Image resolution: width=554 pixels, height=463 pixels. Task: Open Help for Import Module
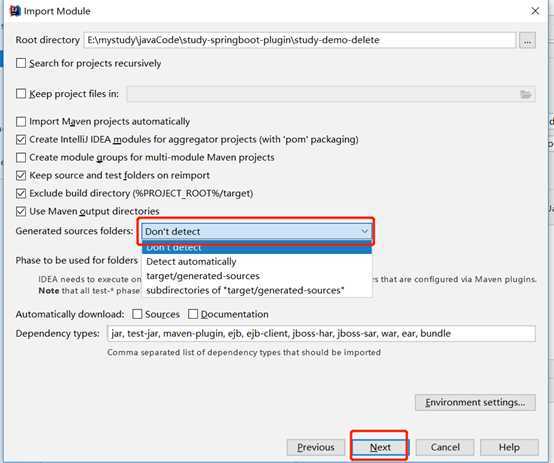[509, 447]
